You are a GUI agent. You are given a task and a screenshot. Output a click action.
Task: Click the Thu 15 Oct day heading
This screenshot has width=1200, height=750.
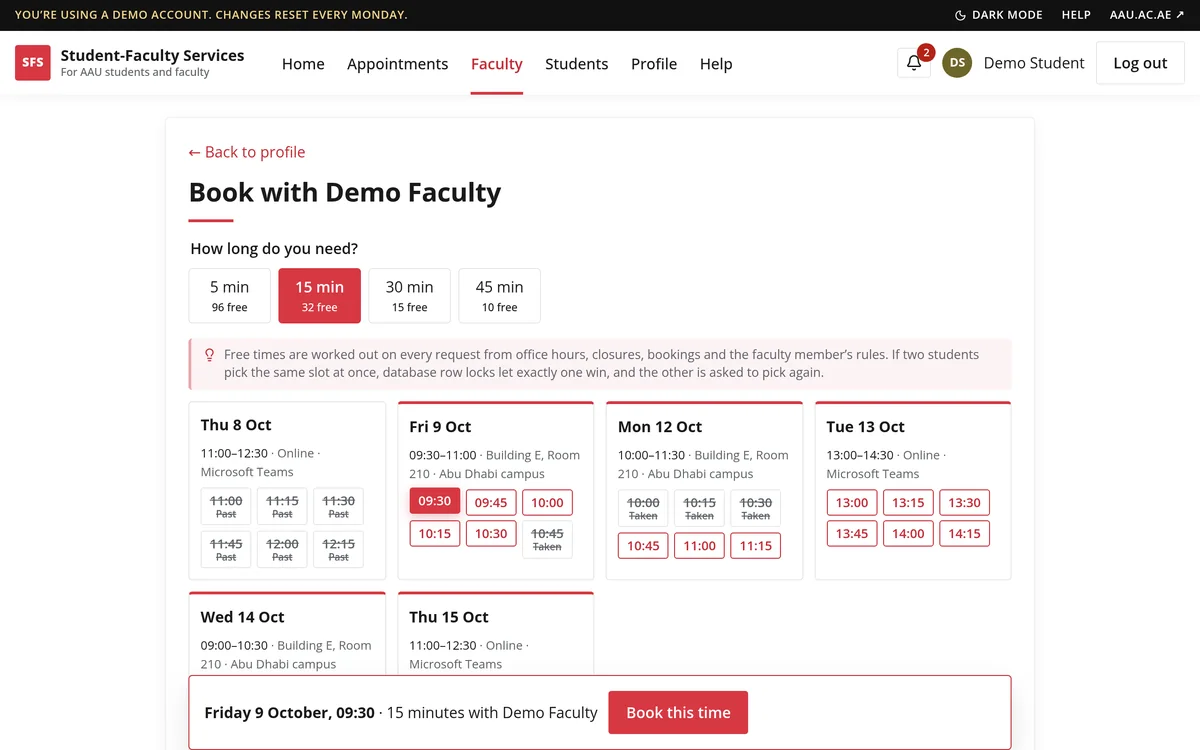[449, 617]
